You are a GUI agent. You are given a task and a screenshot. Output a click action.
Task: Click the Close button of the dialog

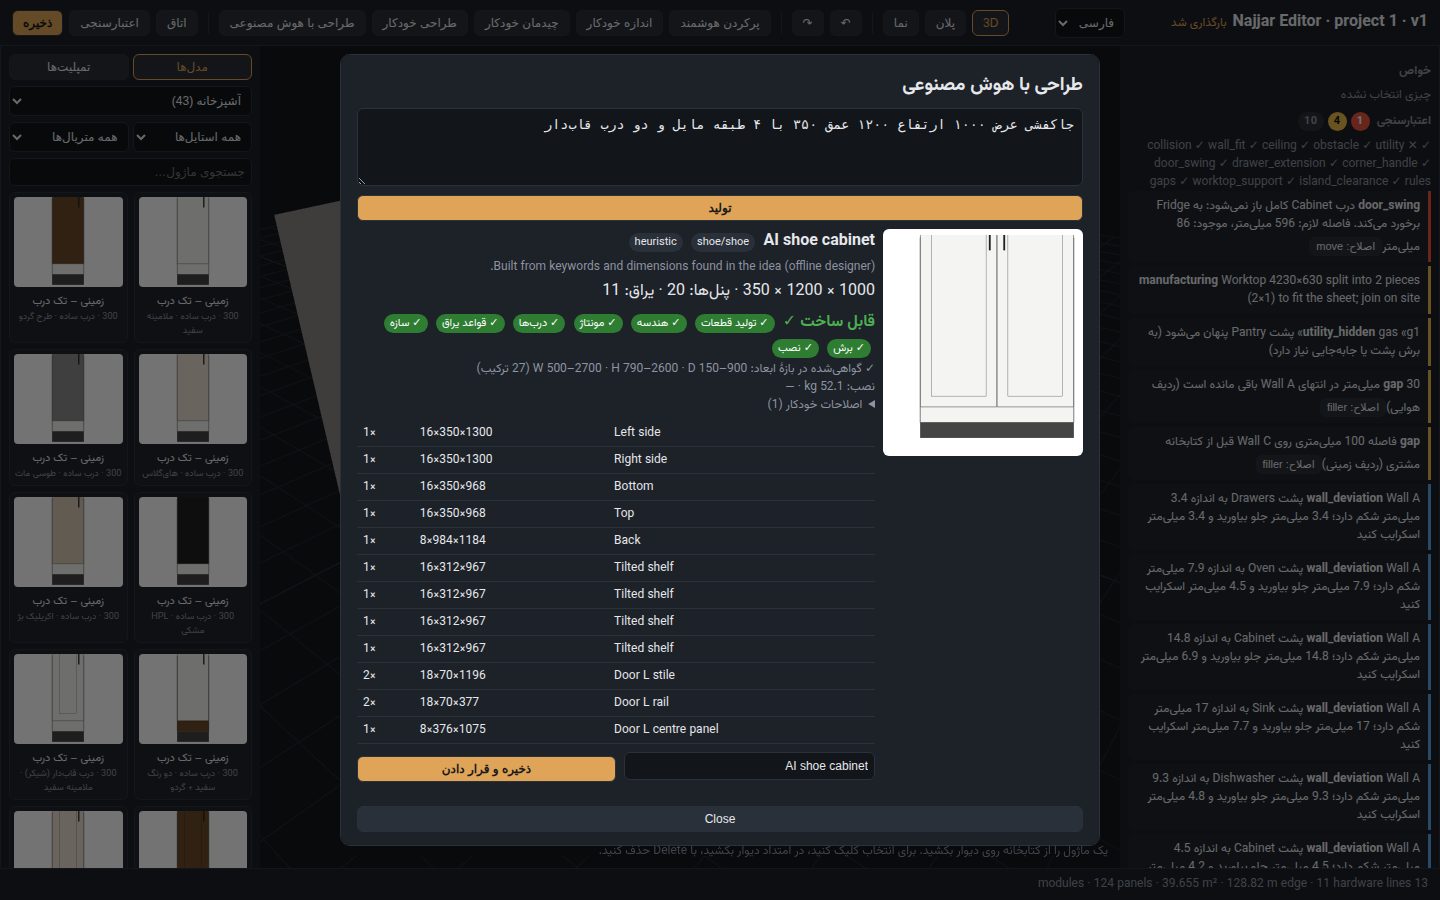tap(720, 819)
